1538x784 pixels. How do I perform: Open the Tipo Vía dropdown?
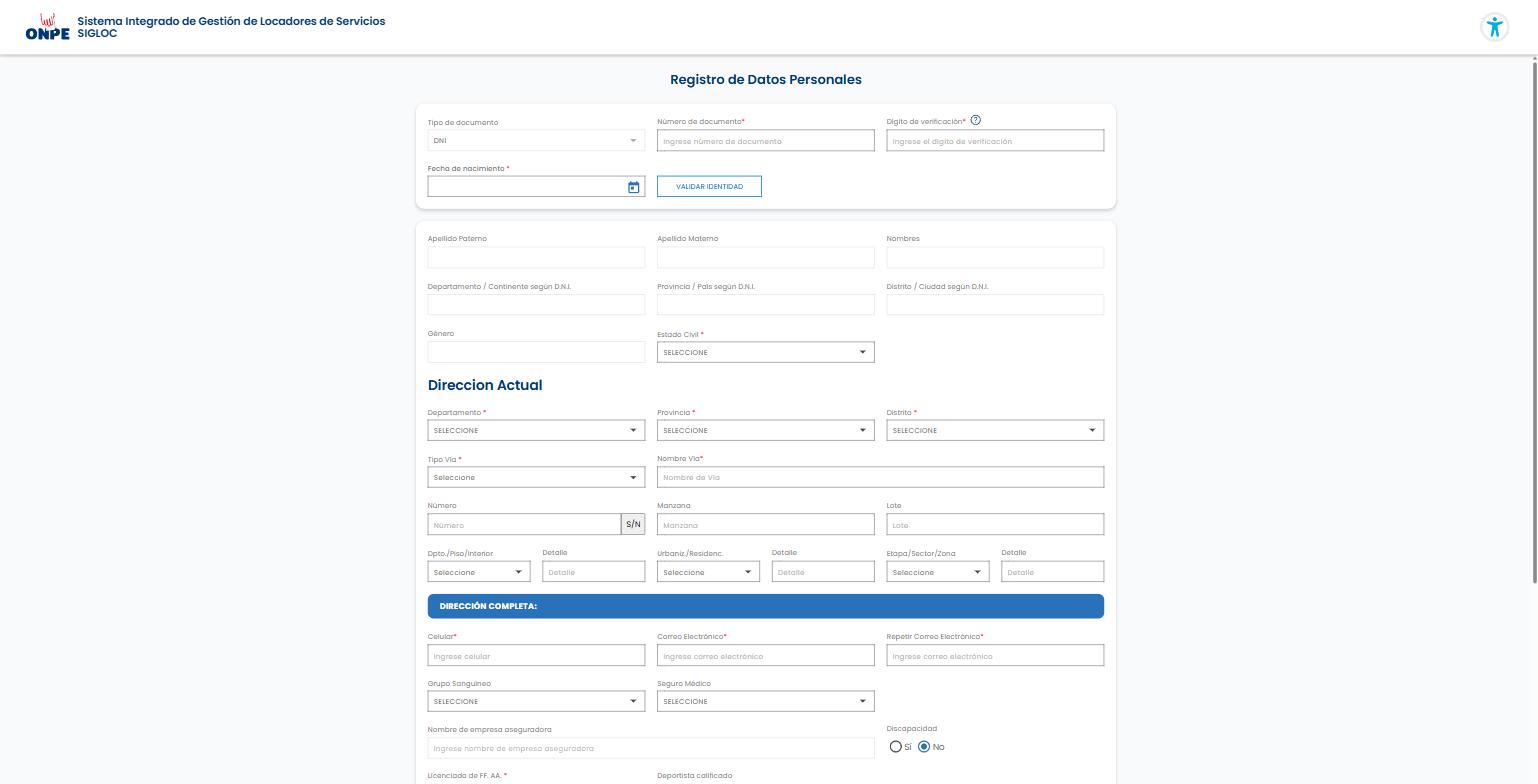pos(536,477)
